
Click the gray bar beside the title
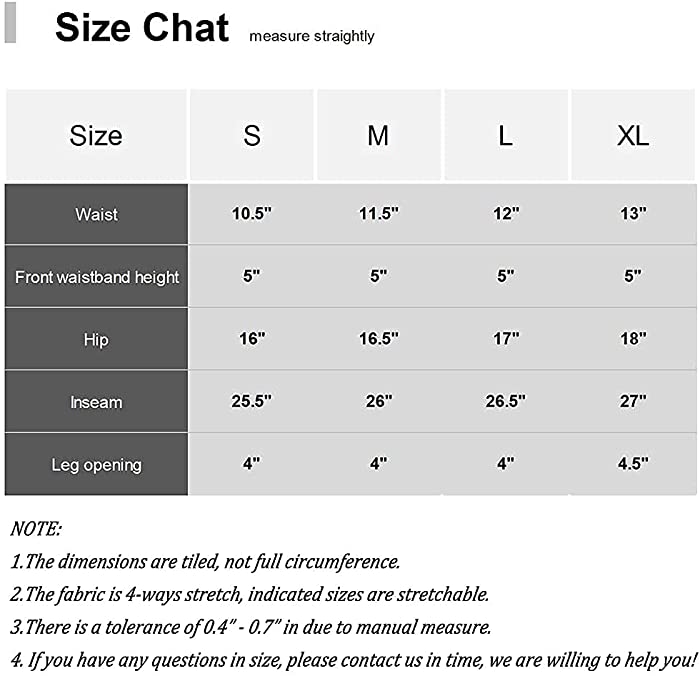click(x=10, y=22)
